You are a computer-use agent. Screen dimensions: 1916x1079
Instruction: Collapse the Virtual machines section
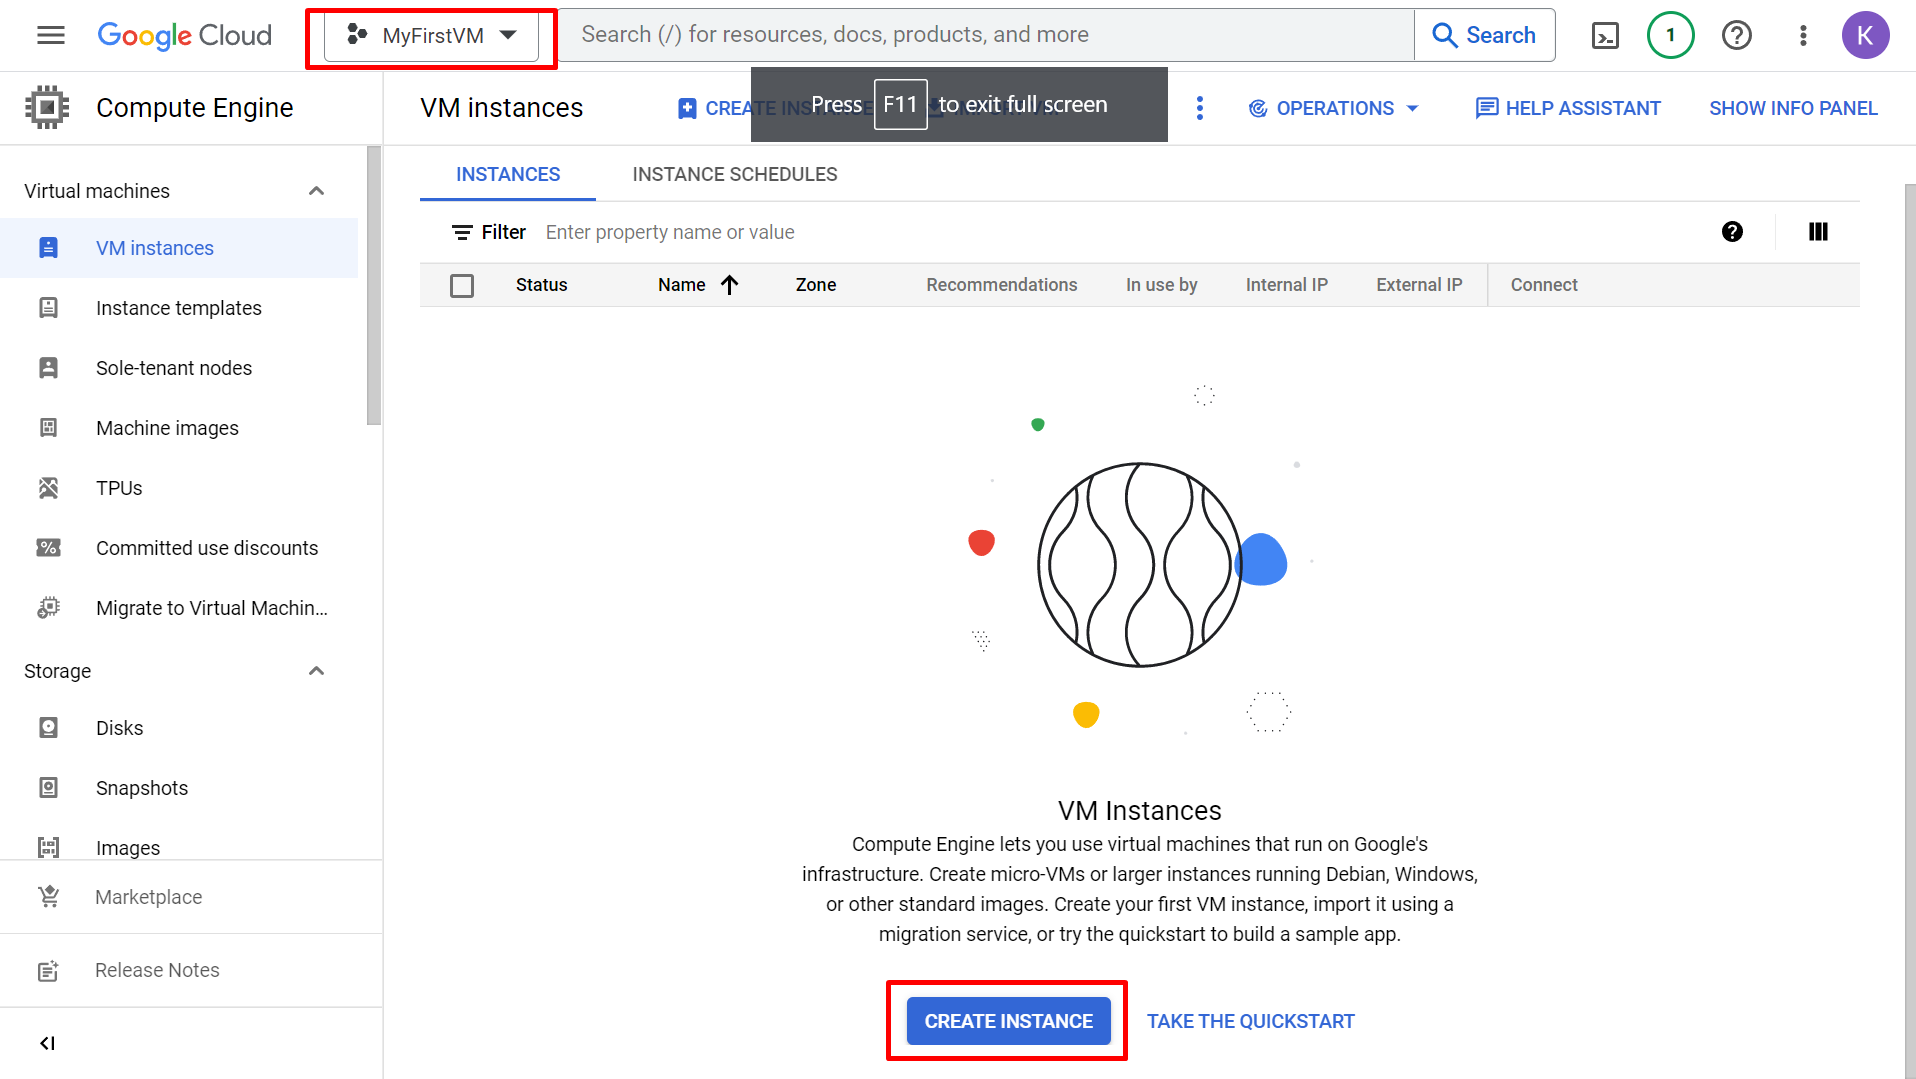point(317,191)
